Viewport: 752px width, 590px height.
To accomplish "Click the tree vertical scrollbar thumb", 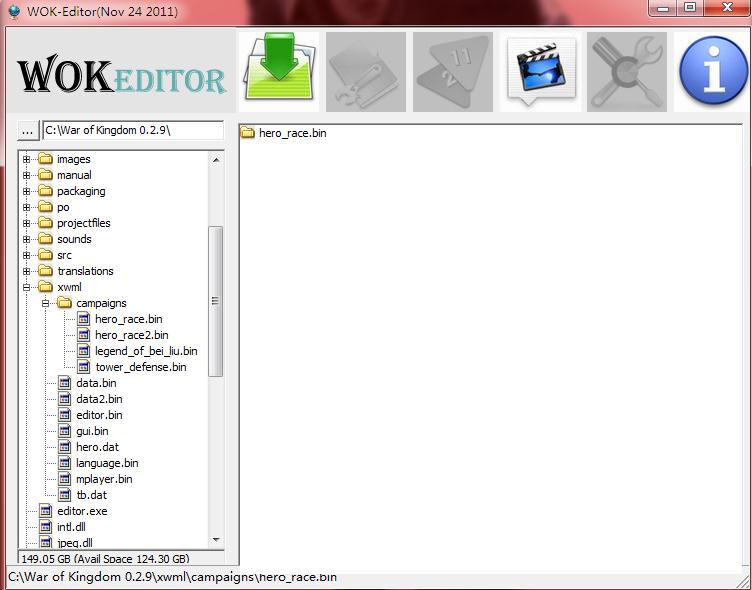I will tap(216, 301).
